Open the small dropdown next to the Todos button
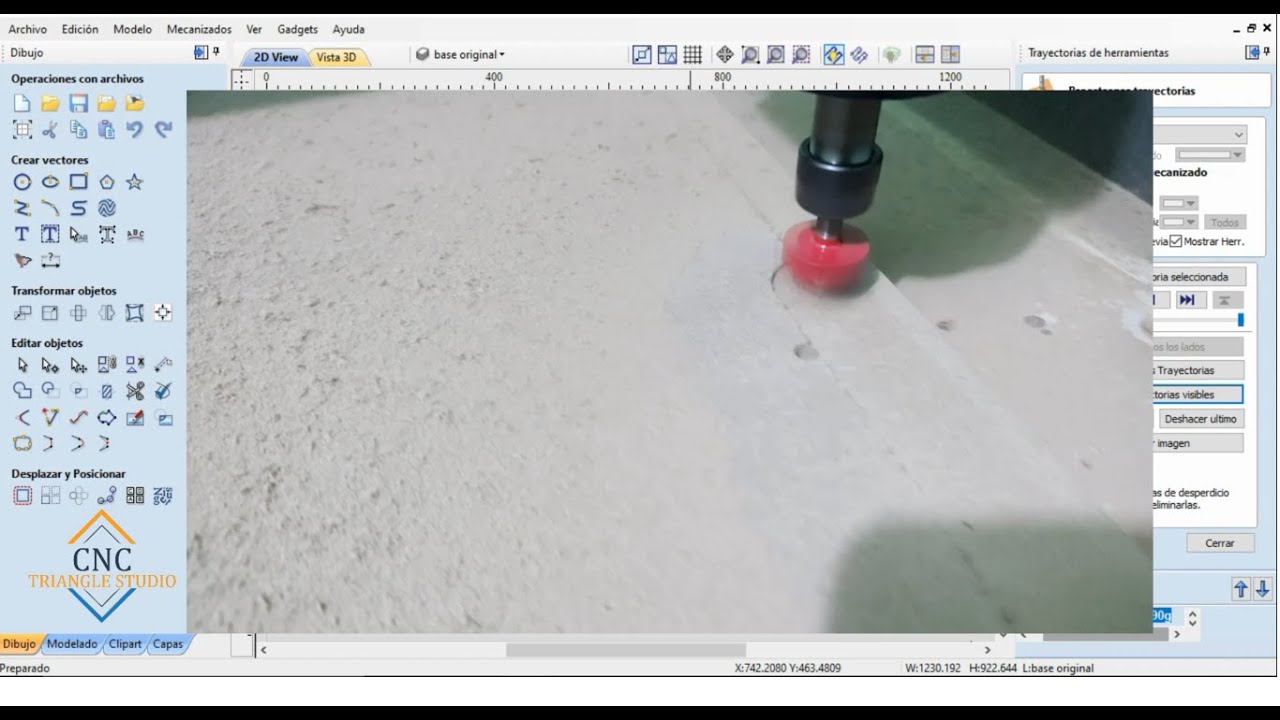Viewport: 1280px width, 720px height. (1178, 222)
